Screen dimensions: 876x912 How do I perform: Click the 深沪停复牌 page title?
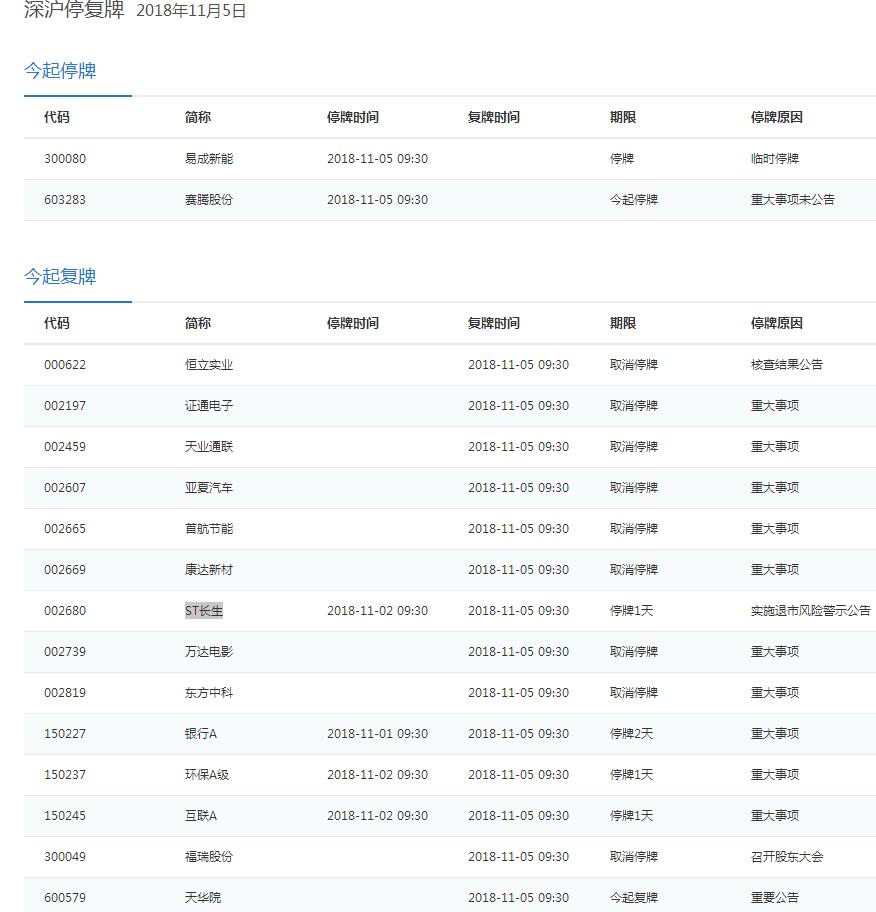coord(74,11)
